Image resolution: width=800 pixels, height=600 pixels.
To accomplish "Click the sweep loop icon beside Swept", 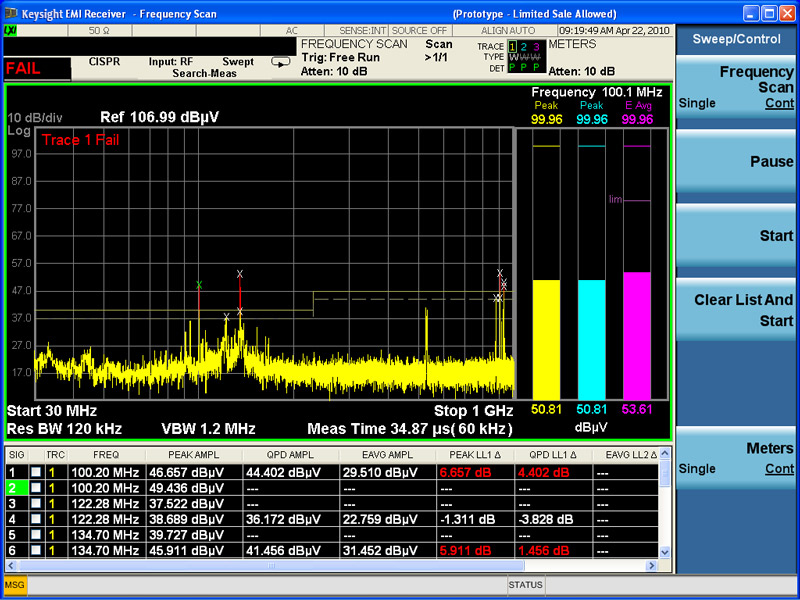I will 281,62.
